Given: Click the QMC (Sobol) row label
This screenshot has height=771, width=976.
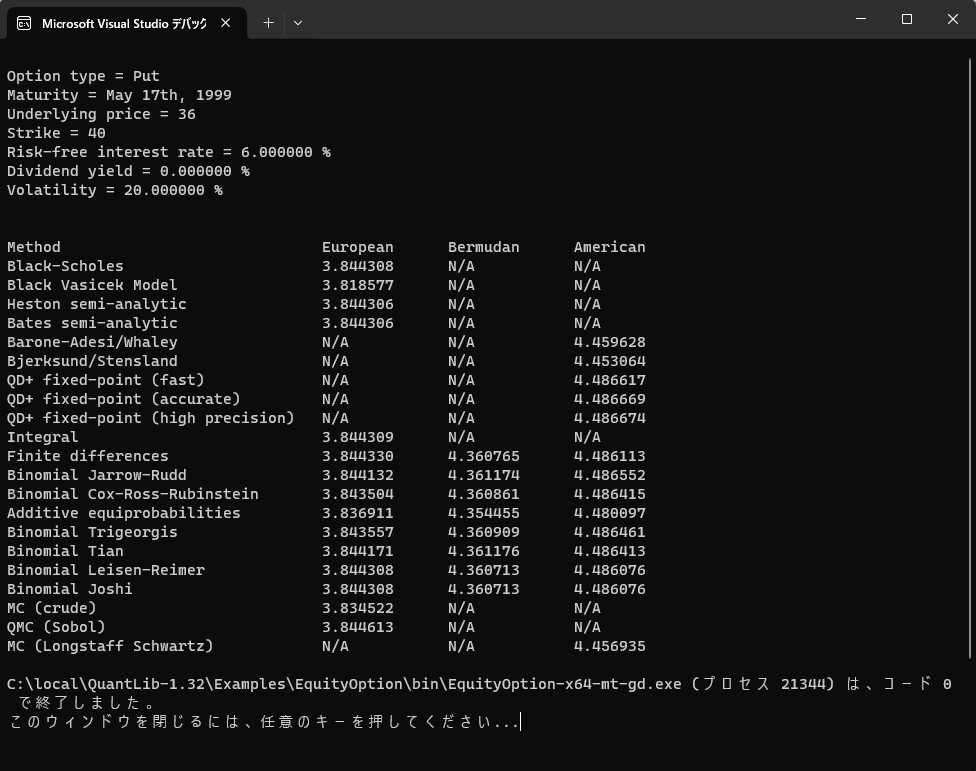Looking at the screenshot, I should pyautogui.click(x=56, y=627).
